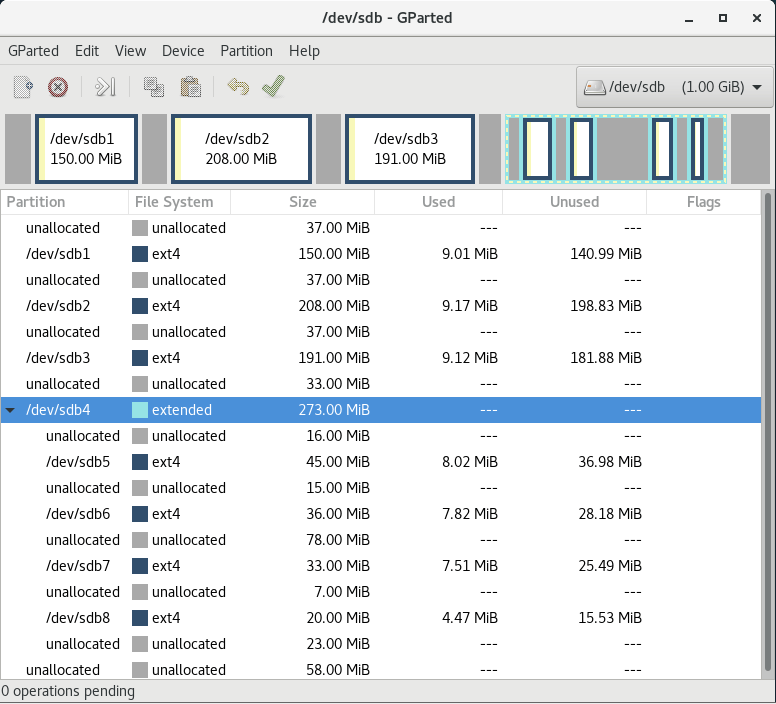
Task: Open the Help menu
Action: (304, 51)
